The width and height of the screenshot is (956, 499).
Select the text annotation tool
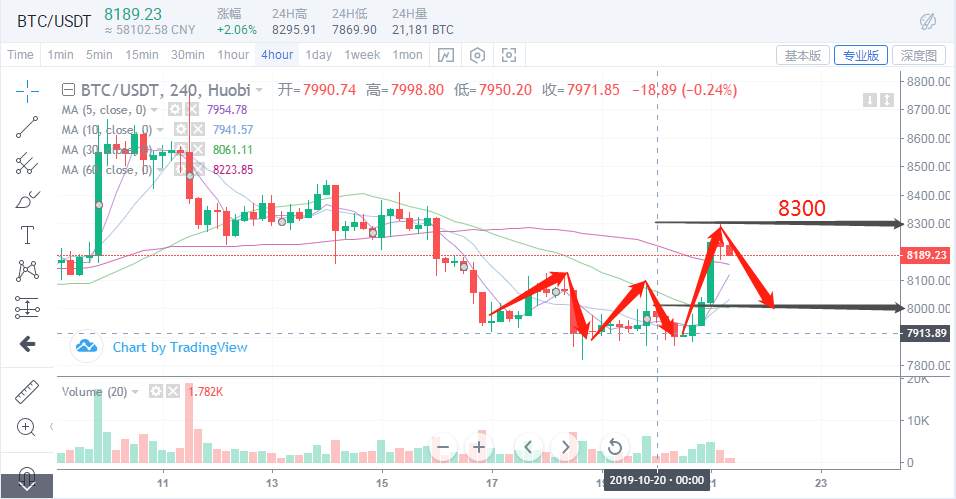27,235
